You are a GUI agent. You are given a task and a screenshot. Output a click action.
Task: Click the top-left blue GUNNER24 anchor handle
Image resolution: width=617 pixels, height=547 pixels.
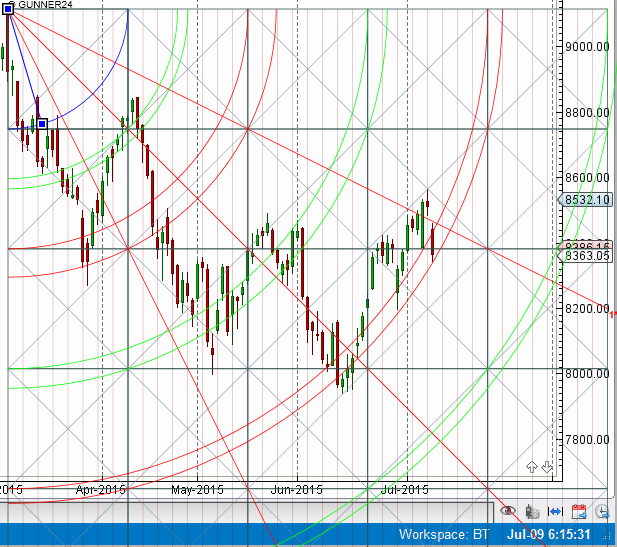(x=8, y=8)
